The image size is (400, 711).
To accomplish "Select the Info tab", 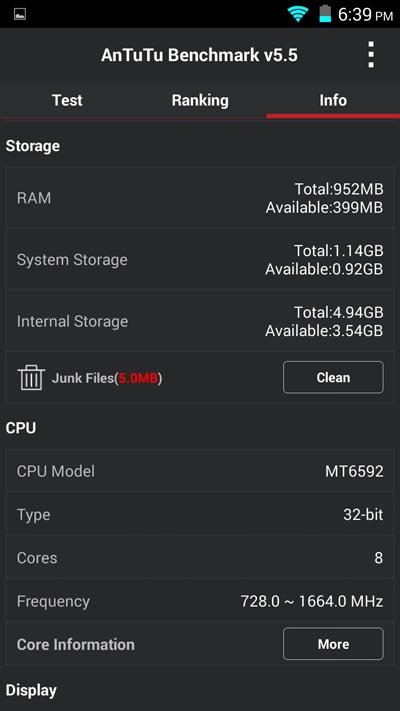I will click(x=333, y=100).
